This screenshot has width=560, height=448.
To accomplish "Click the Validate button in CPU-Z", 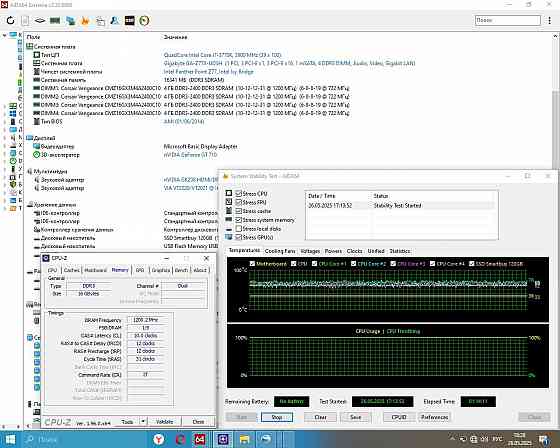I will coord(165,422).
